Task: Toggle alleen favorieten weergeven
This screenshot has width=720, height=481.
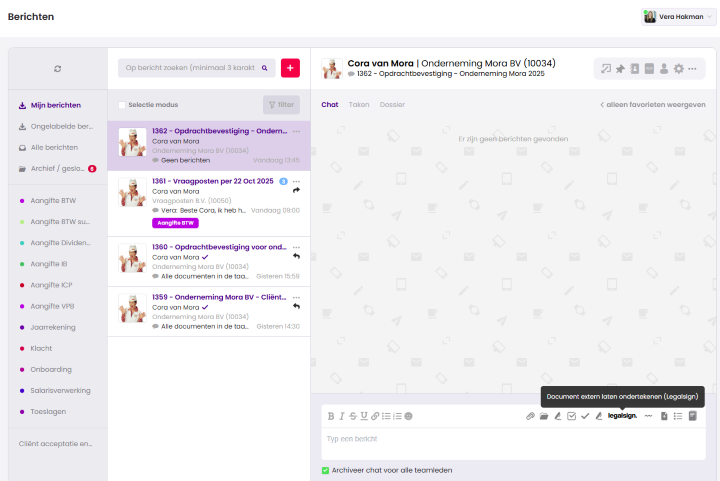Action: coord(652,104)
